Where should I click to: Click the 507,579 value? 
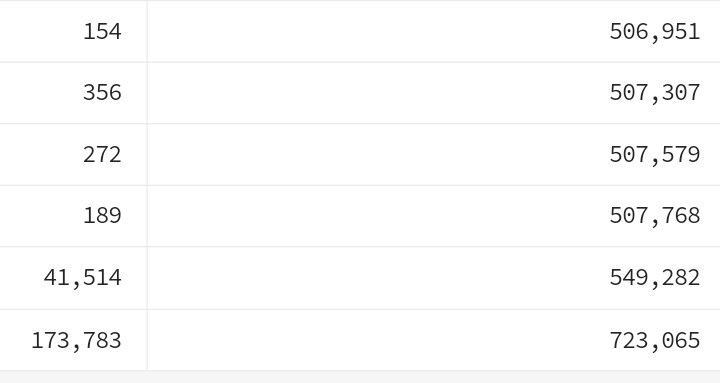point(654,154)
